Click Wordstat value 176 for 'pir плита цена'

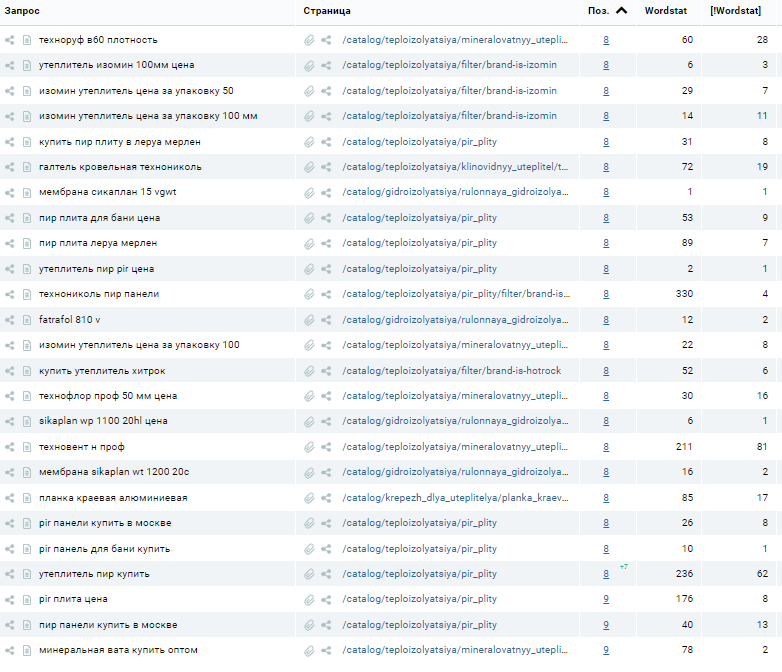tap(684, 599)
